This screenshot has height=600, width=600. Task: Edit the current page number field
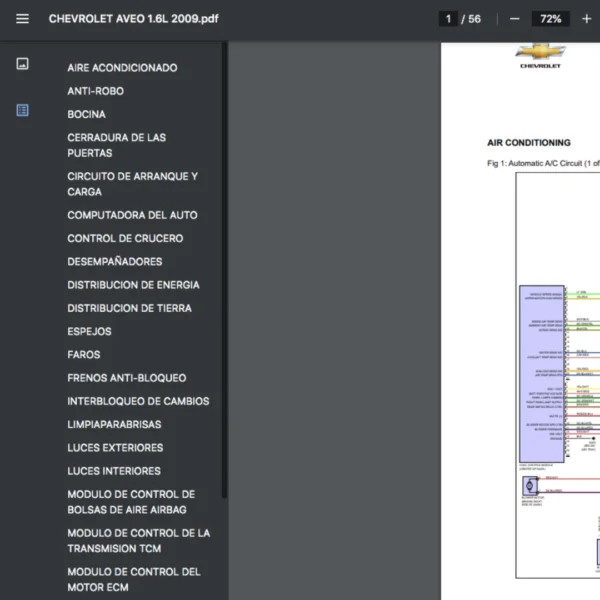point(448,19)
